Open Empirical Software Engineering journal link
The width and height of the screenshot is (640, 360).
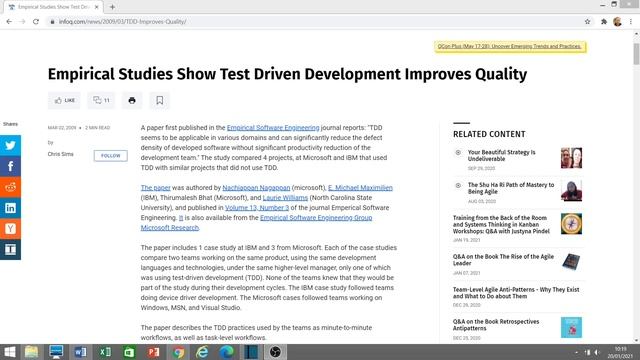pos(273,128)
